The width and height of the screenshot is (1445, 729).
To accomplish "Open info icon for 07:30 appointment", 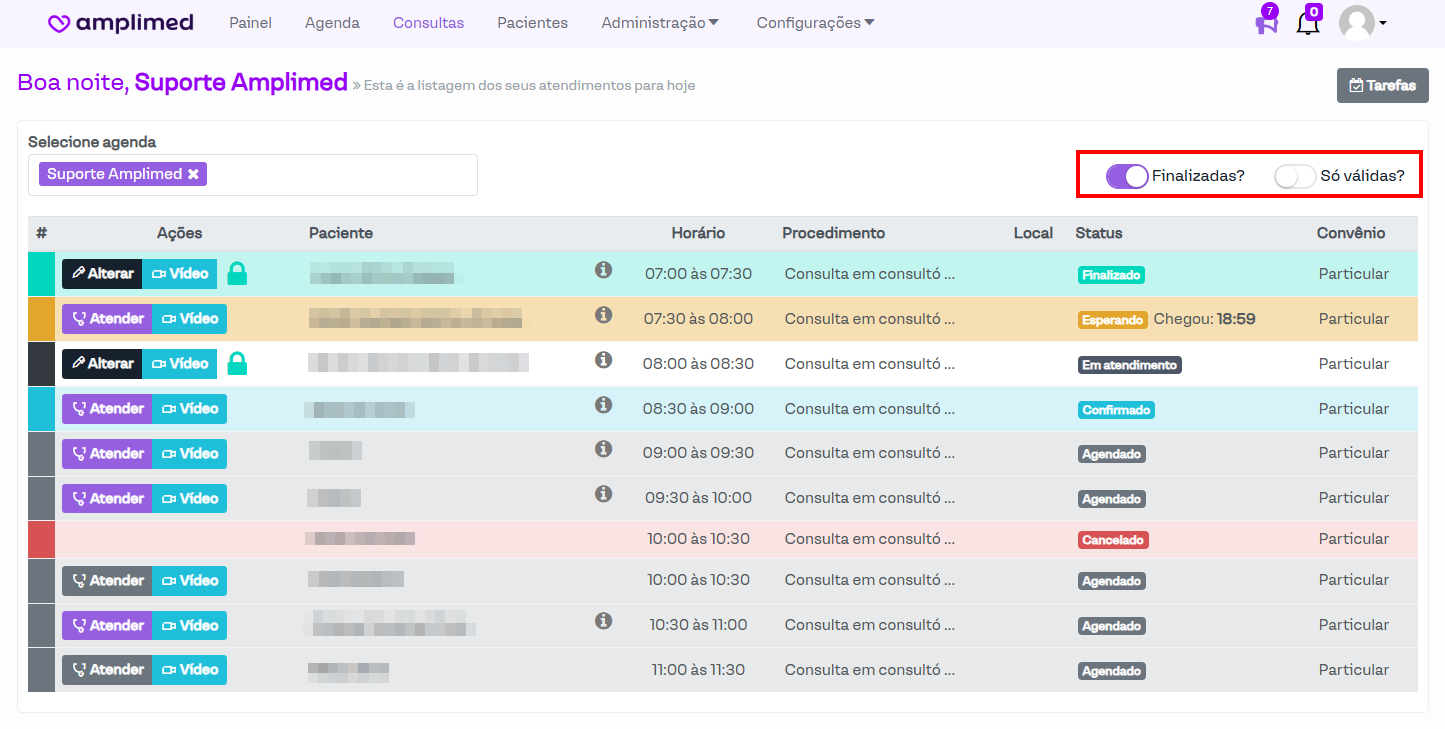I will pos(603,315).
